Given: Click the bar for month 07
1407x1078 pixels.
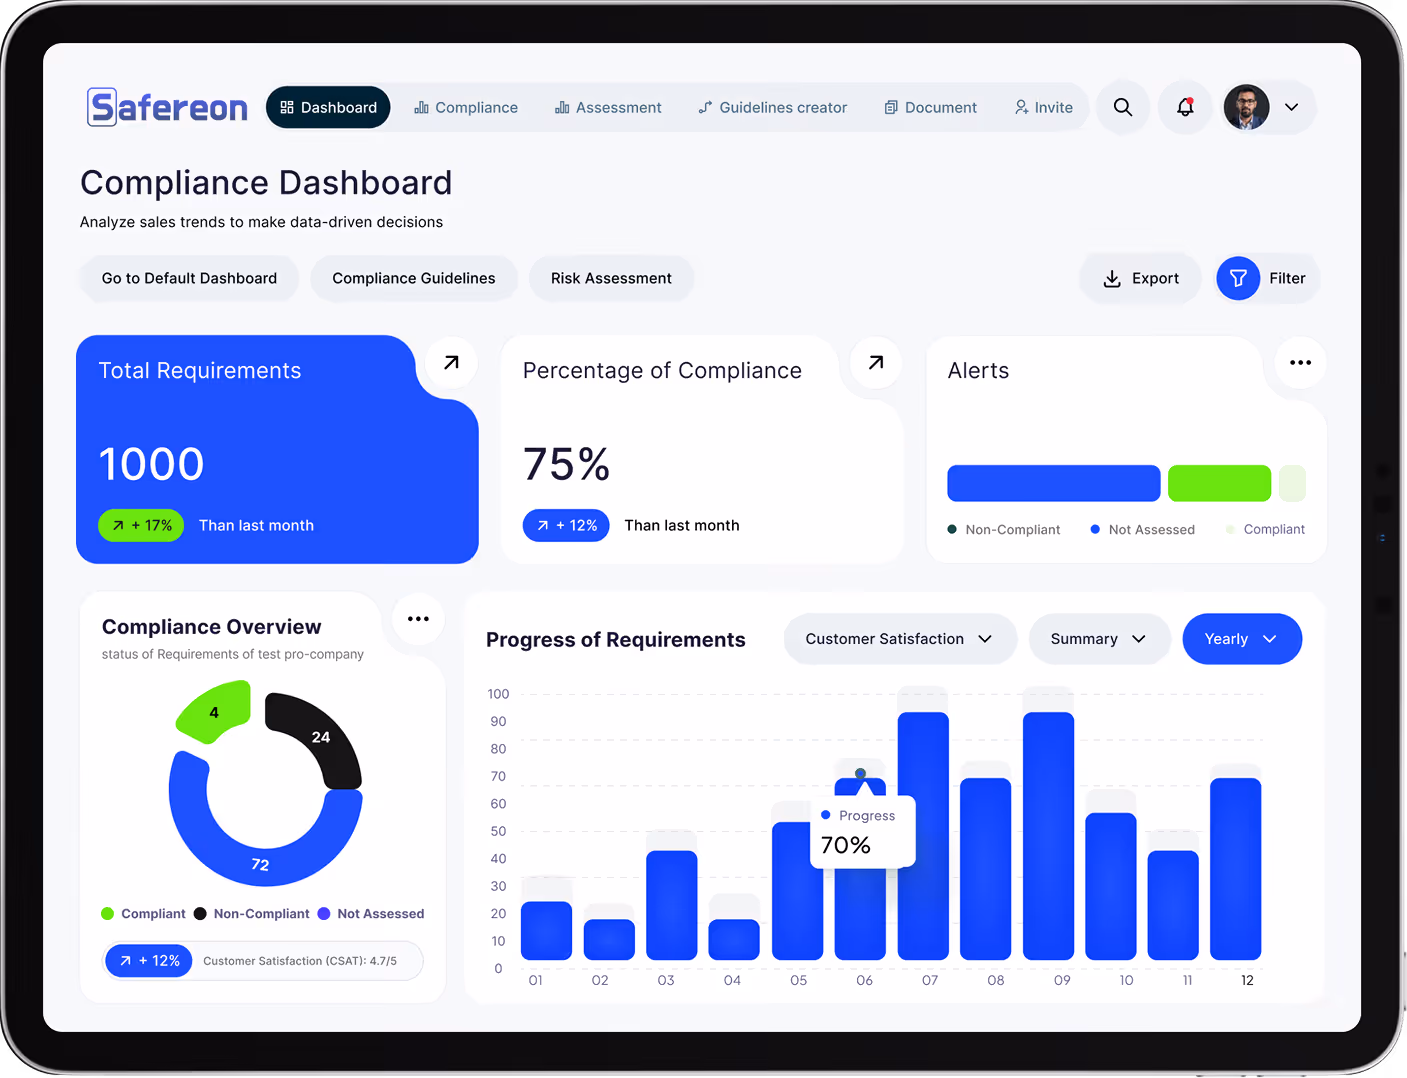Looking at the screenshot, I should pos(923,836).
